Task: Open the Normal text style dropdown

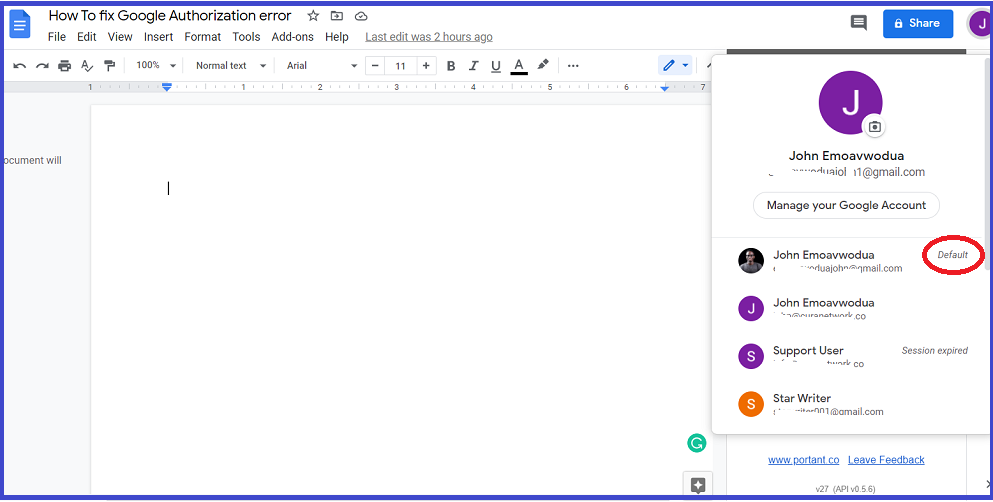Action: pos(231,65)
